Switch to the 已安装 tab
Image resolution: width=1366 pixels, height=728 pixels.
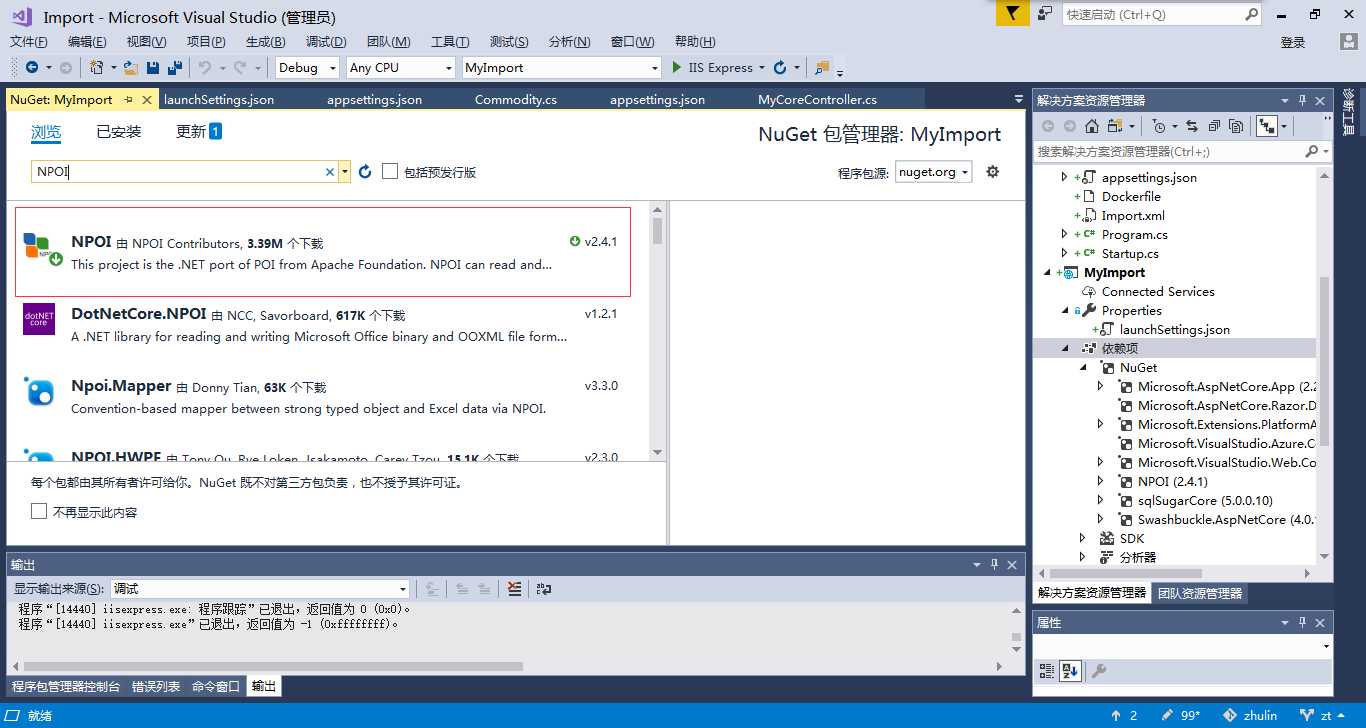coord(119,132)
